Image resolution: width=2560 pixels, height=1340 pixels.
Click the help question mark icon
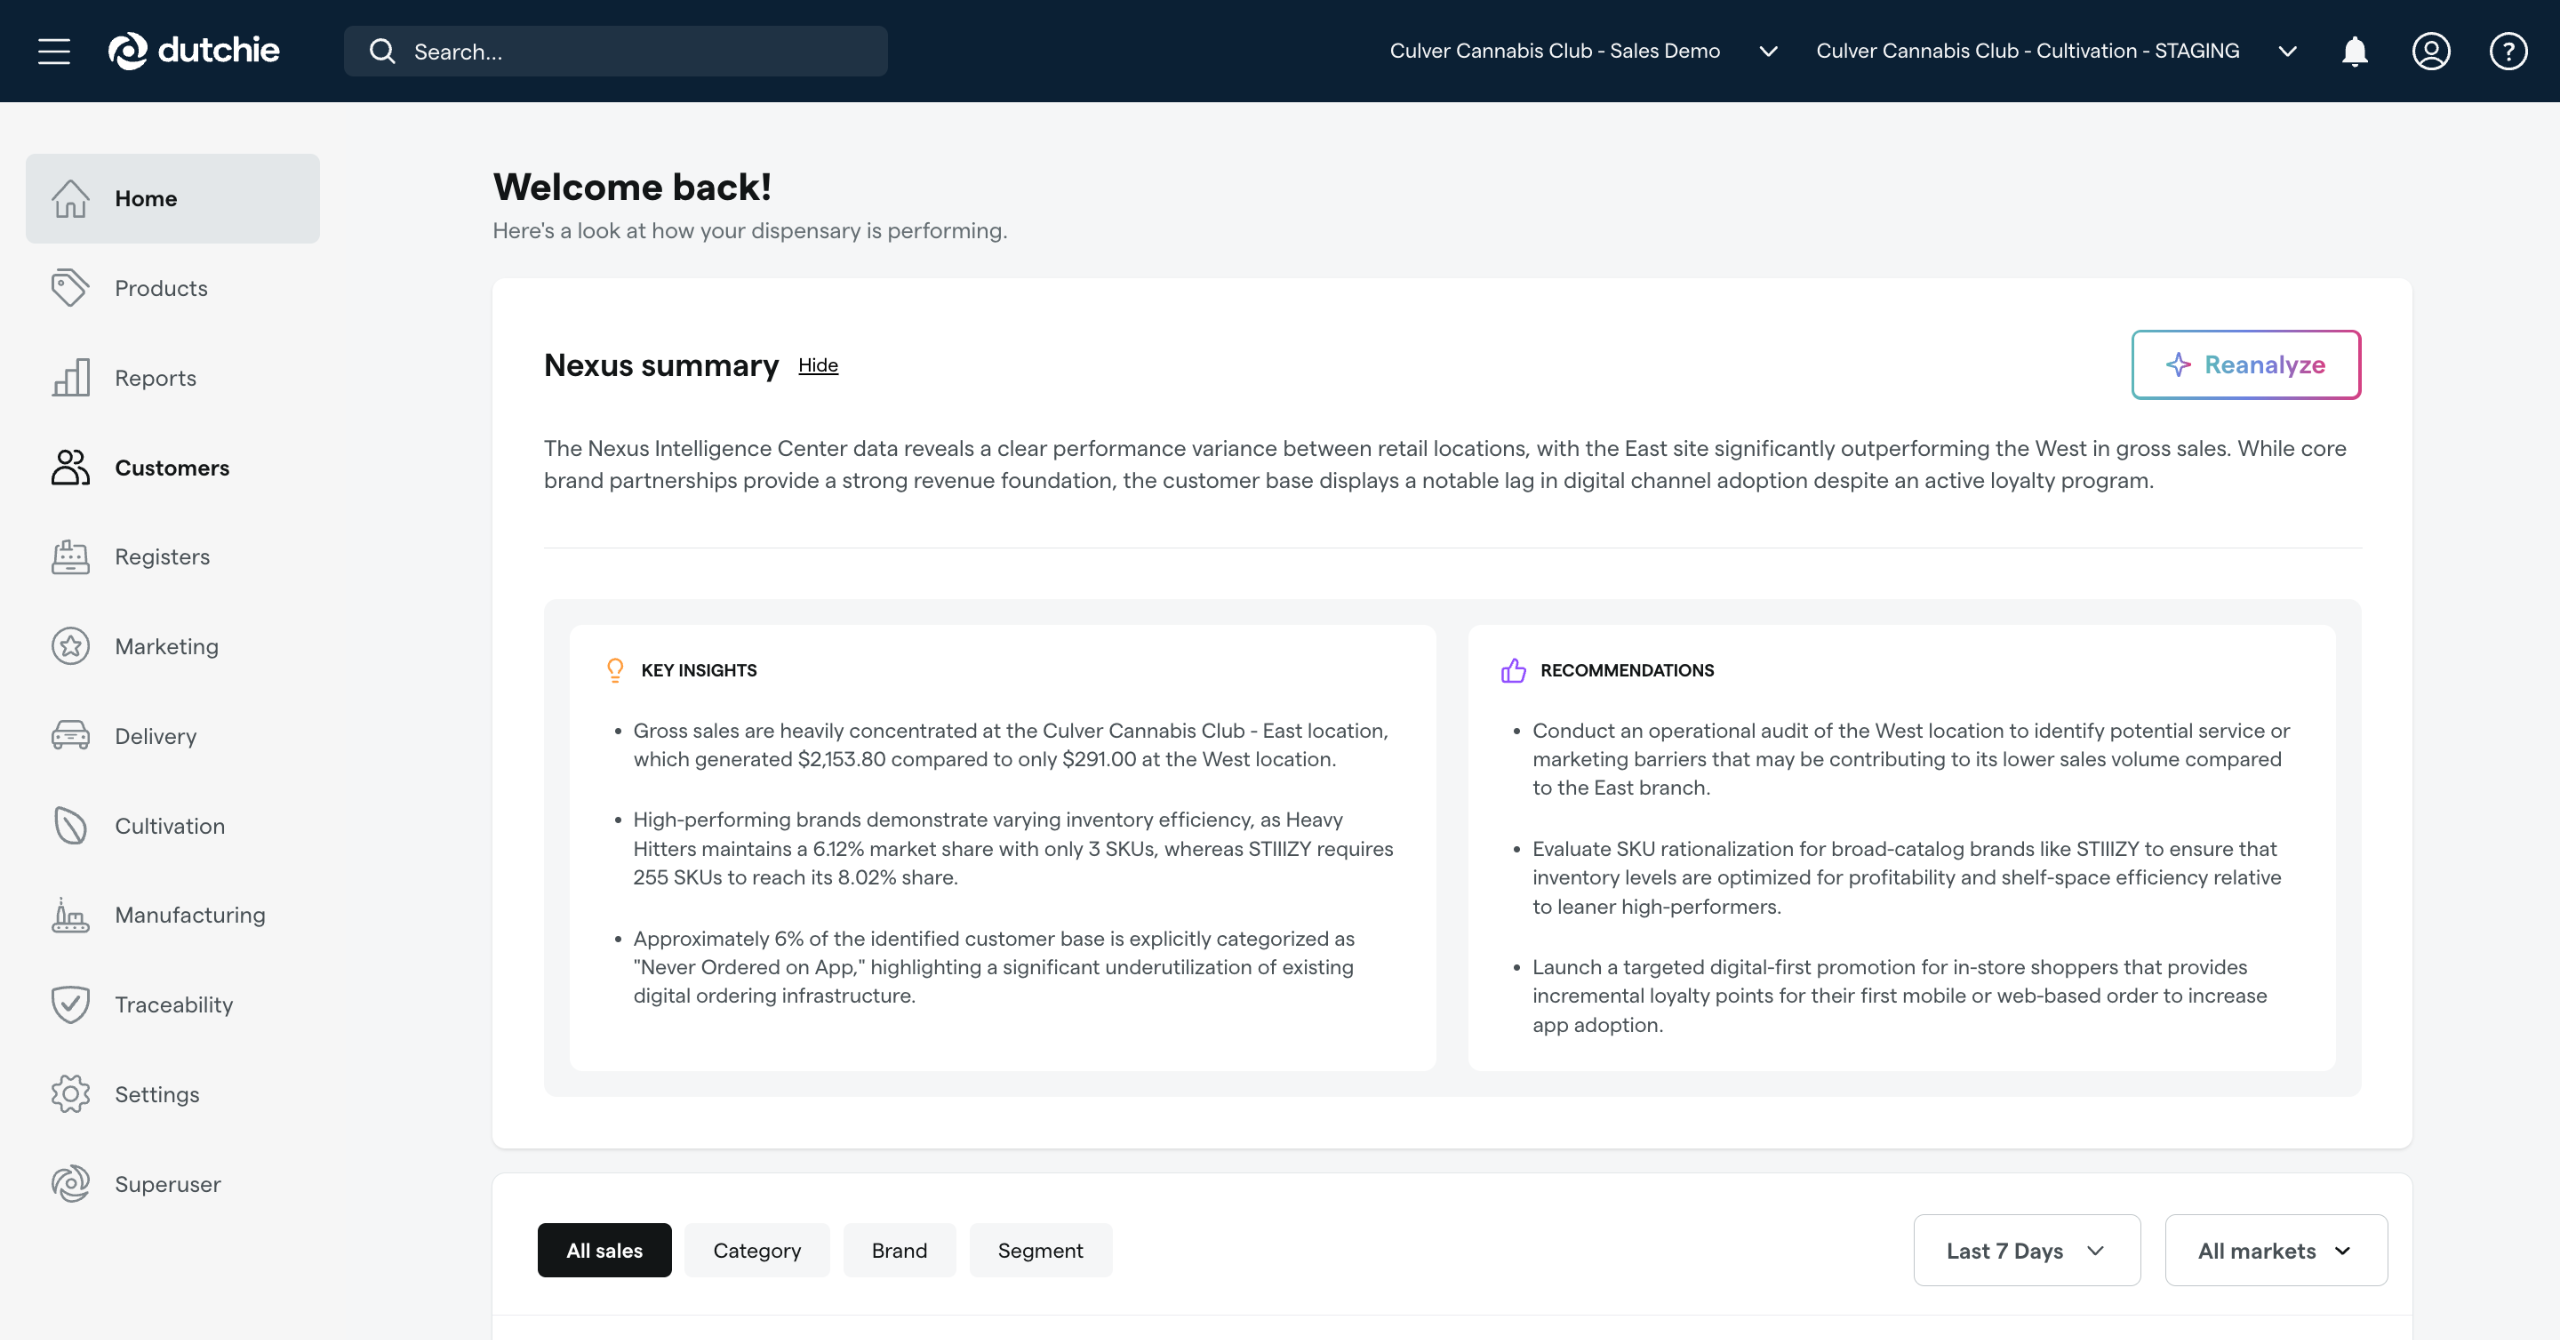(x=2508, y=51)
